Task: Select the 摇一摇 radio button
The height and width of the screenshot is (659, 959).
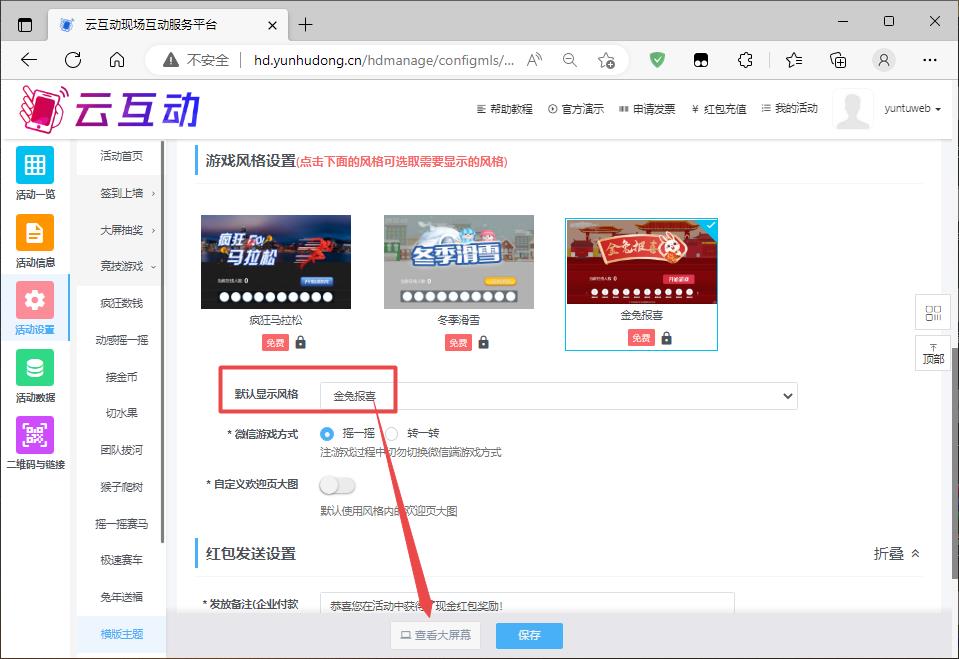Action: [327, 434]
